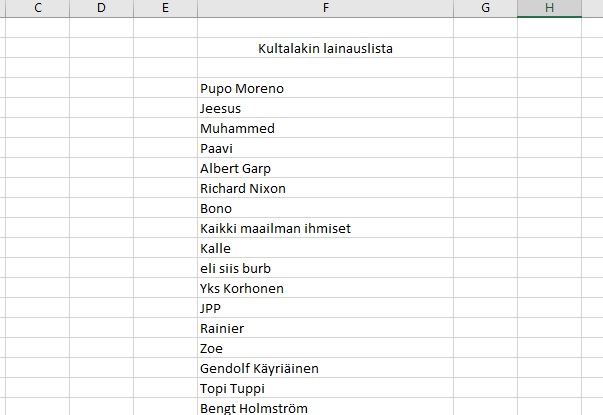Click the Richard Nixon cell
This screenshot has height=415, width=603.
[x=325, y=188]
